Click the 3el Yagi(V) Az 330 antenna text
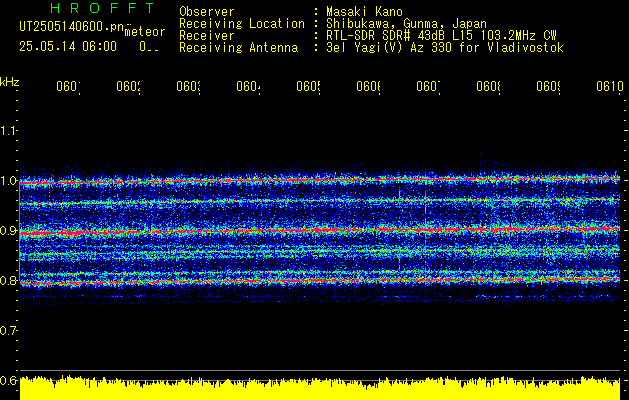 (445, 48)
